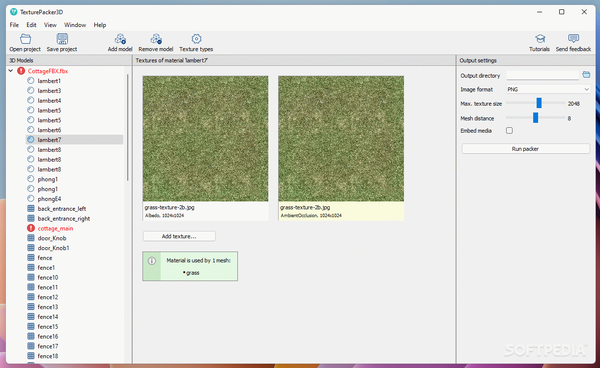
Task: Open the File menu
Action: point(14,25)
